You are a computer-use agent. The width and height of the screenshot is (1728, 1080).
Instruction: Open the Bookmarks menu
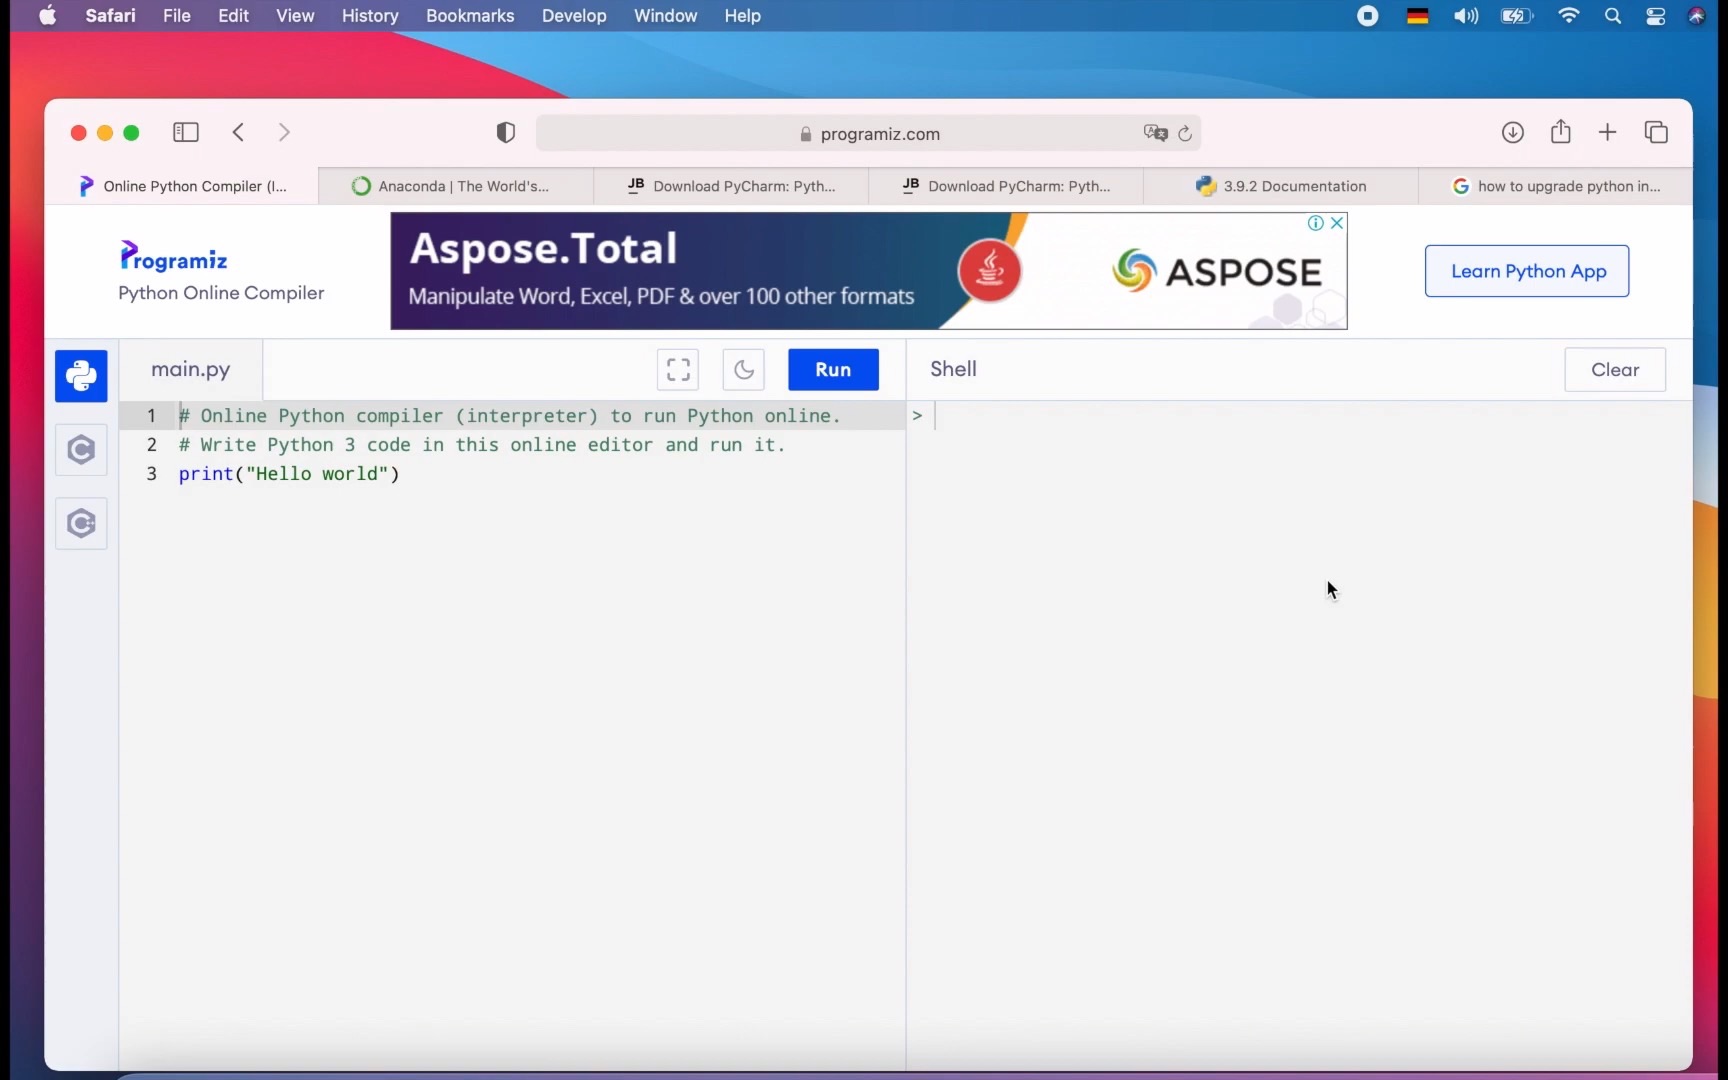470,16
